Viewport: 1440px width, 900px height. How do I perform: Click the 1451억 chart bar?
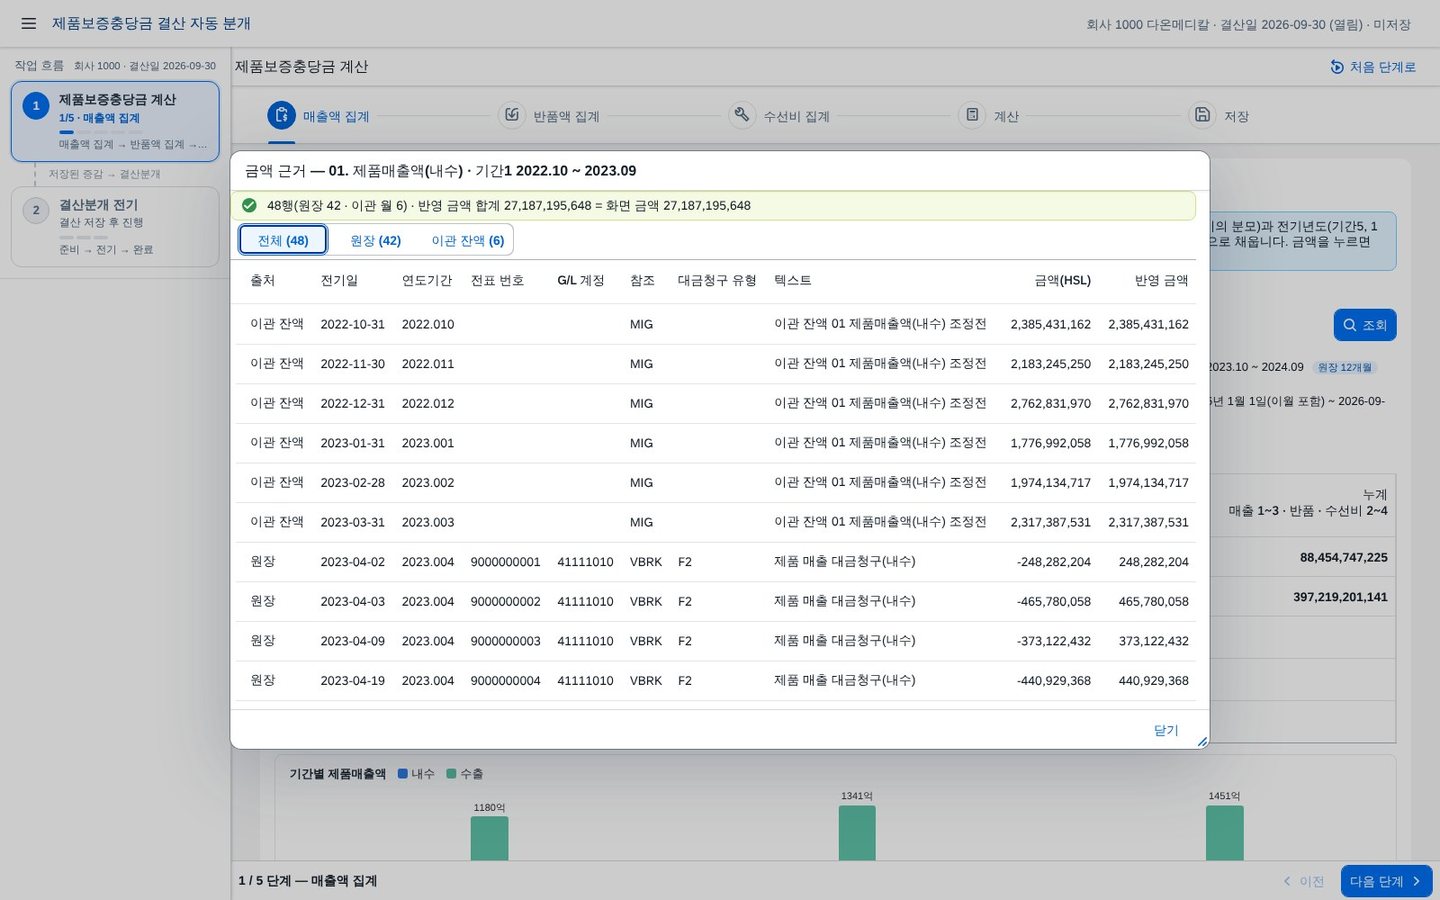tap(1225, 833)
